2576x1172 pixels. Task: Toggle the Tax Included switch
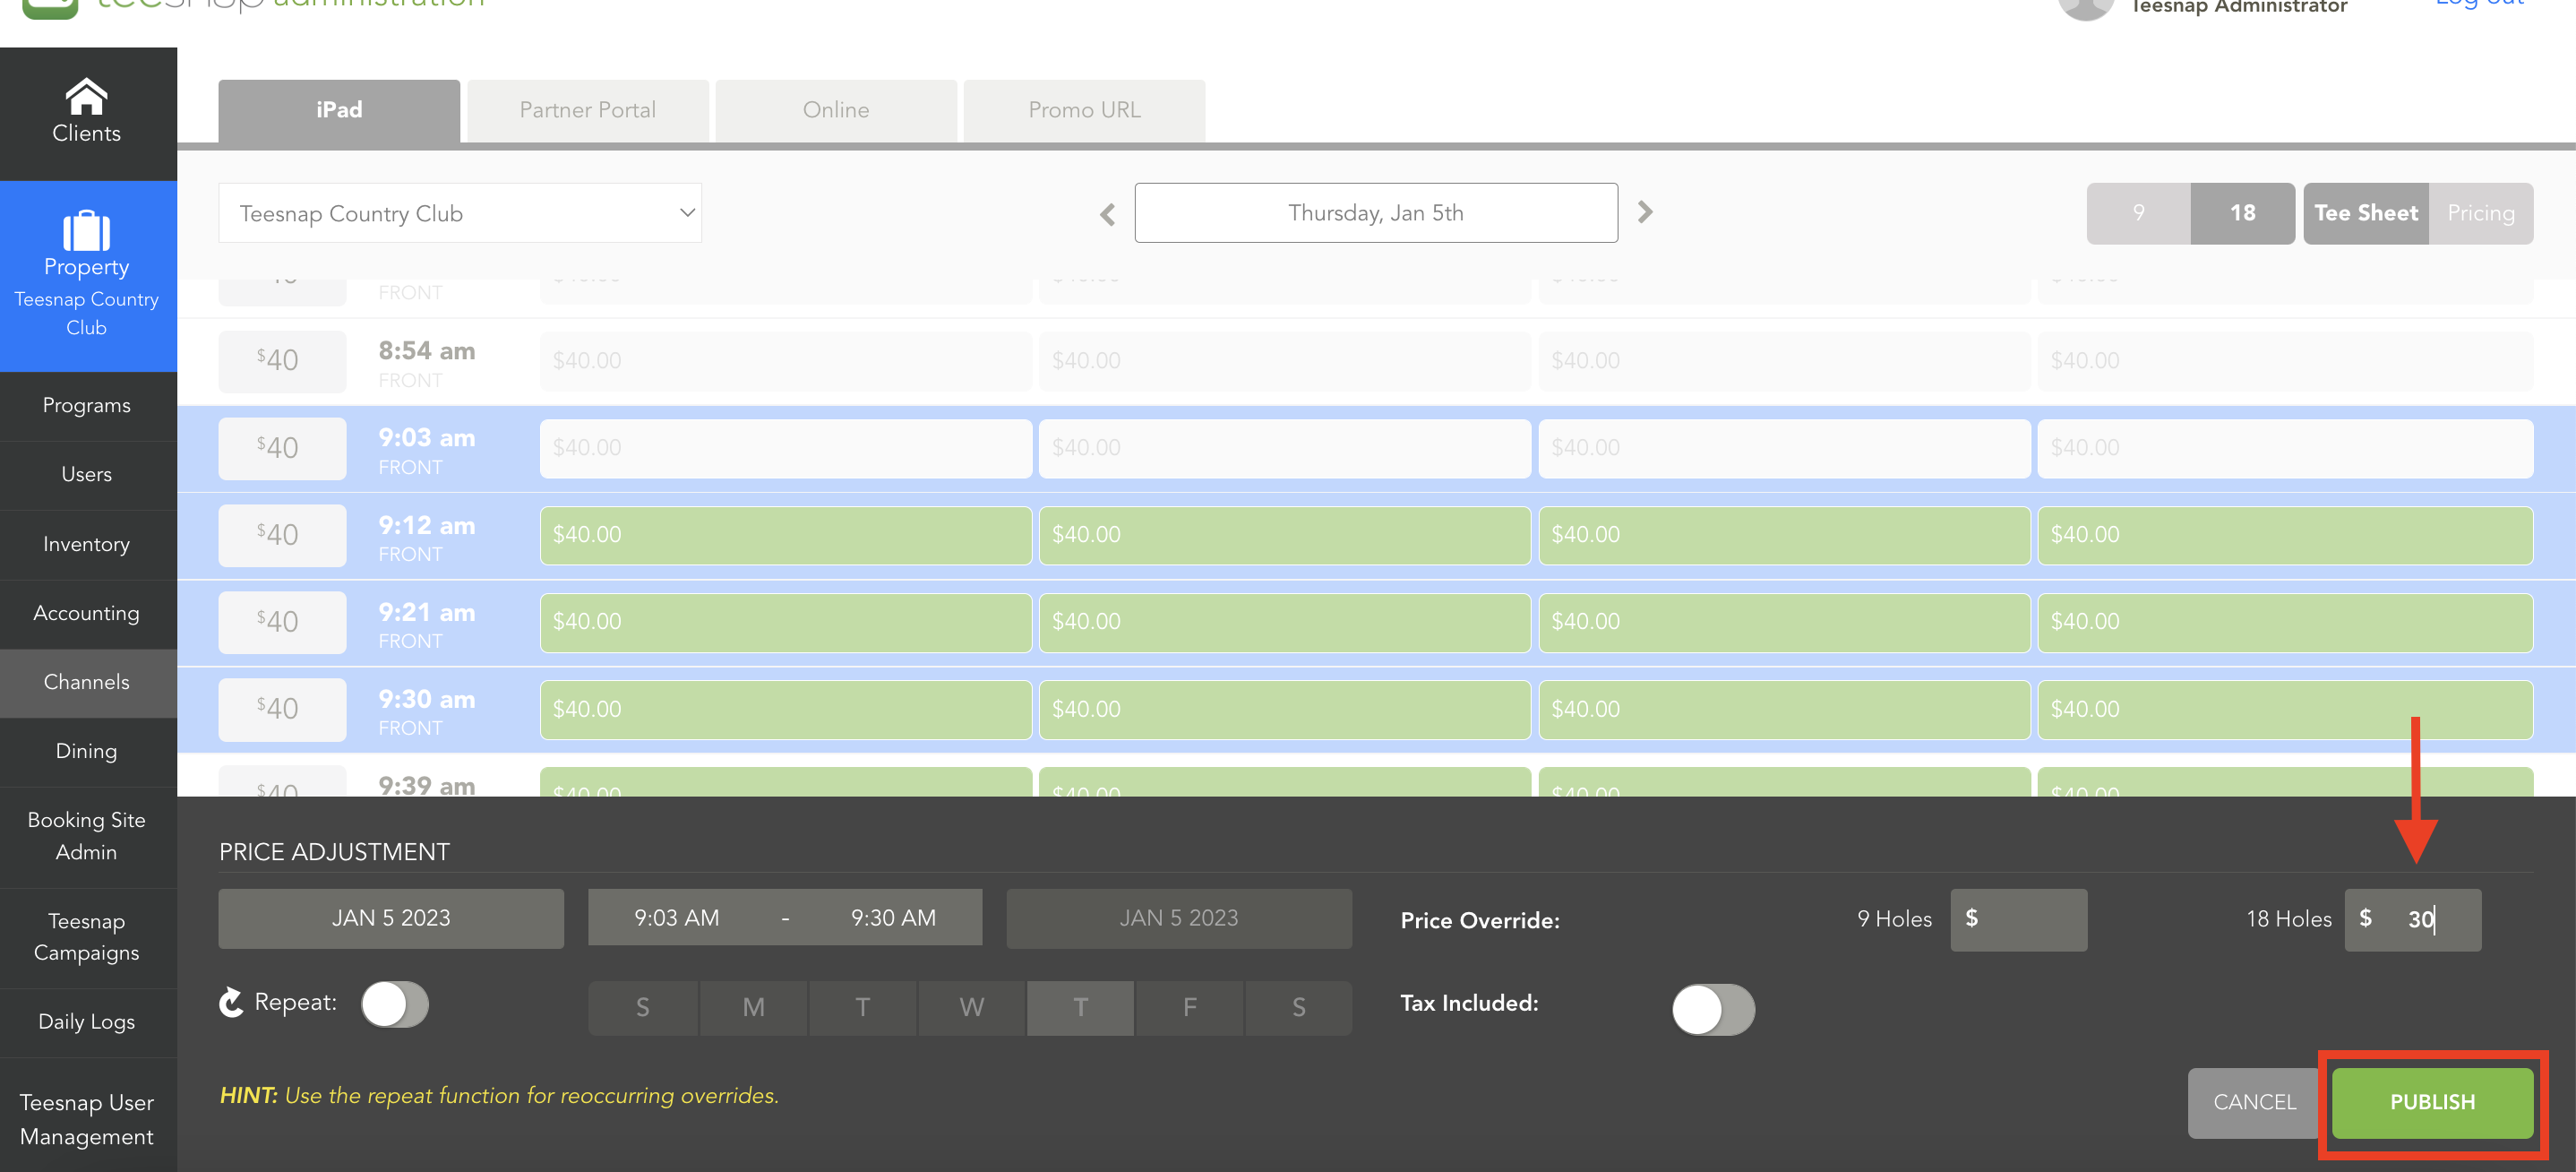1713,1010
